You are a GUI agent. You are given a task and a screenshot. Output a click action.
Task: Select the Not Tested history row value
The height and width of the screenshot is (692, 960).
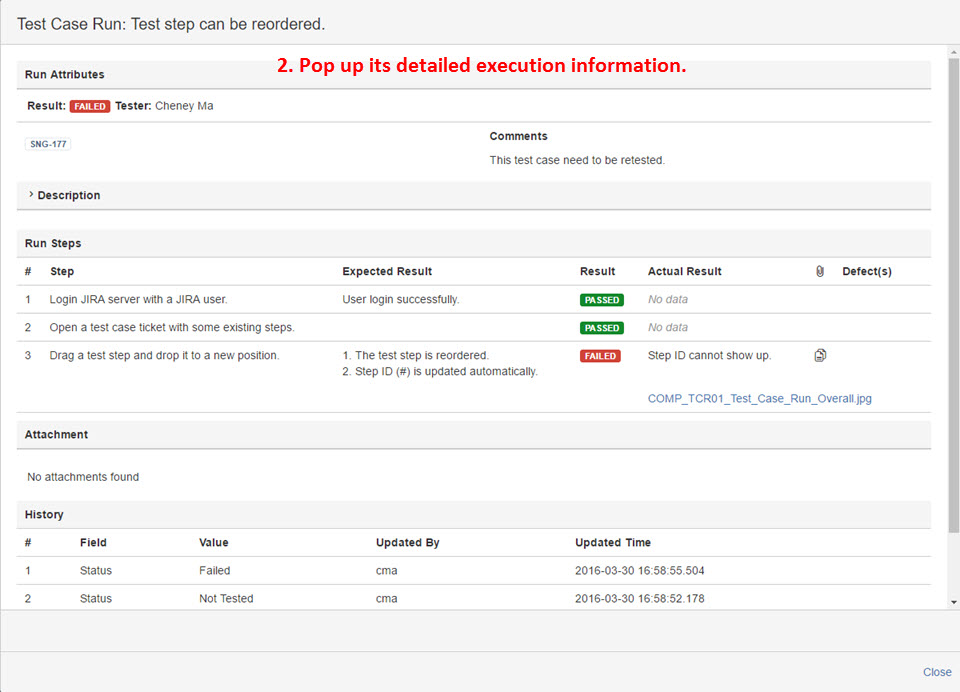pyautogui.click(x=226, y=598)
